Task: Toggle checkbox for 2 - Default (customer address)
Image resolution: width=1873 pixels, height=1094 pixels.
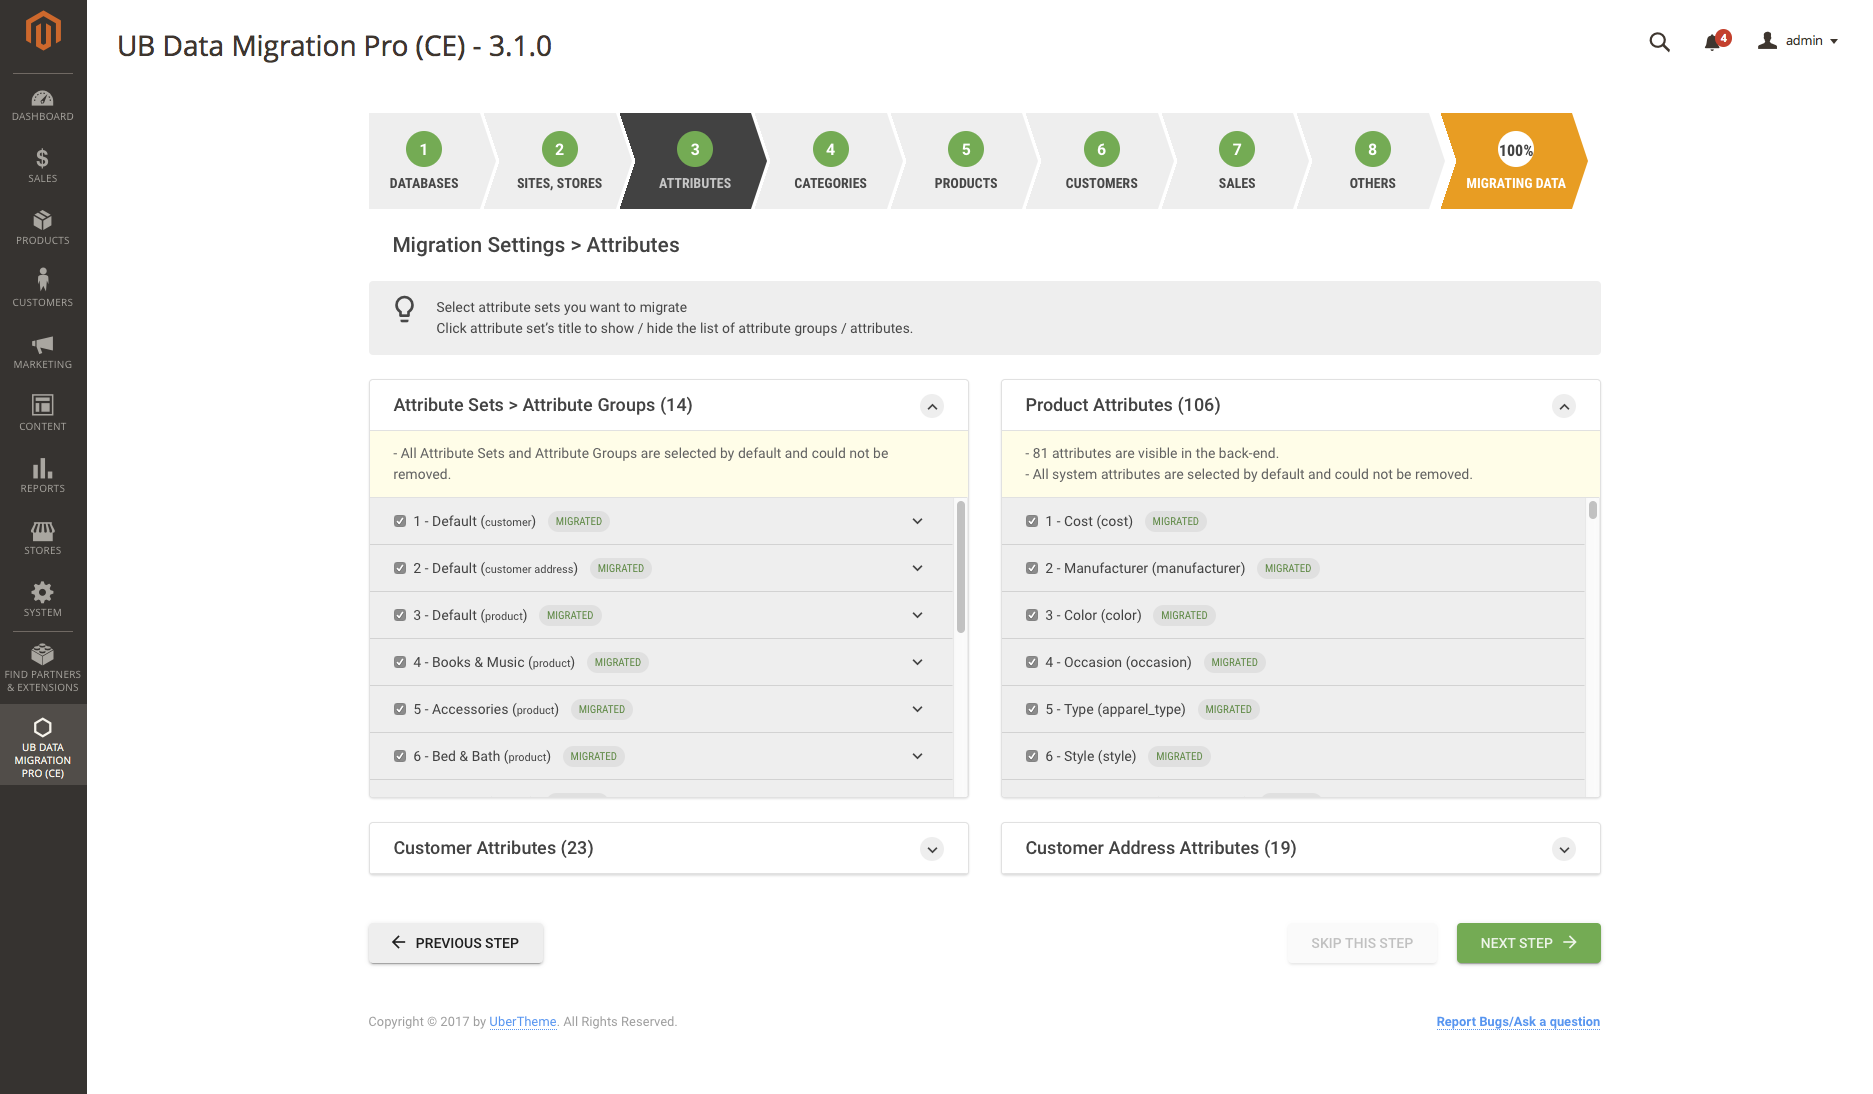Action: click(x=400, y=568)
